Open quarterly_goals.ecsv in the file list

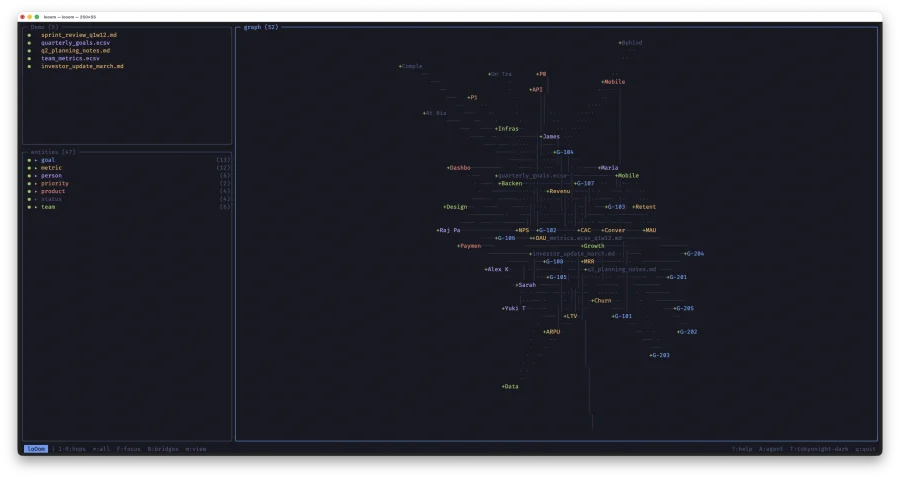point(75,43)
